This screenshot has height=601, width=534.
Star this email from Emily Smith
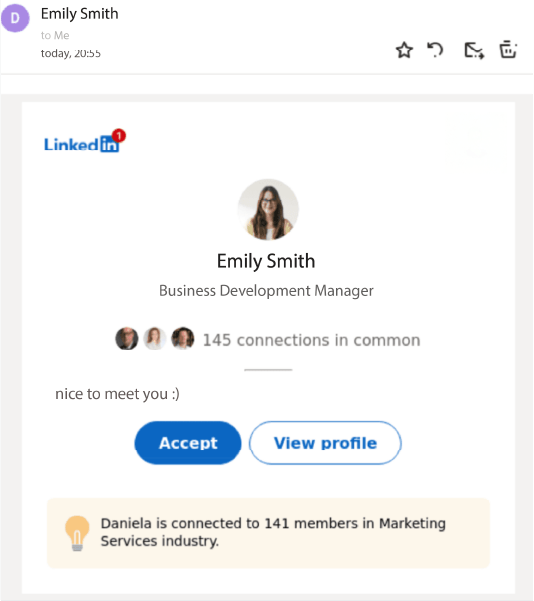[404, 50]
